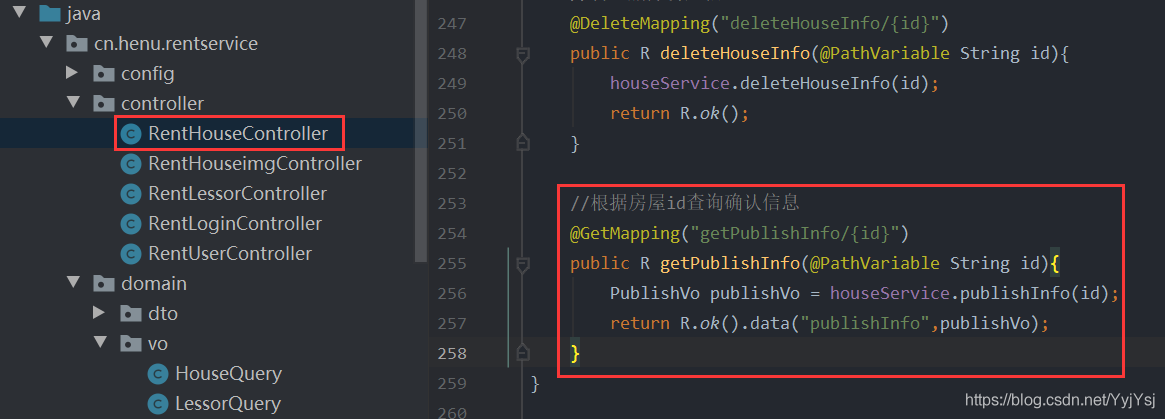Click the vo package folder icon
Viewport: 1165px width, 419px height.
click(130, 343)
